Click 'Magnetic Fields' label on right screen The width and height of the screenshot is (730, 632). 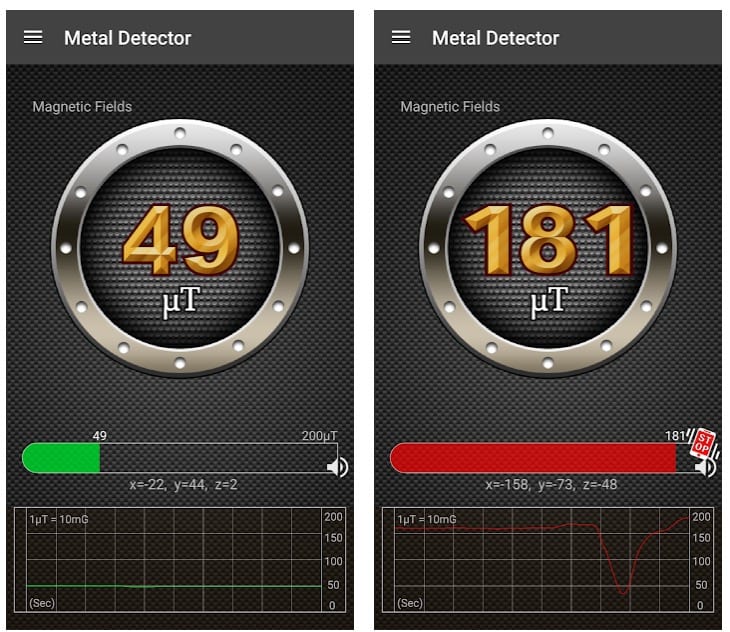(450, 107)
